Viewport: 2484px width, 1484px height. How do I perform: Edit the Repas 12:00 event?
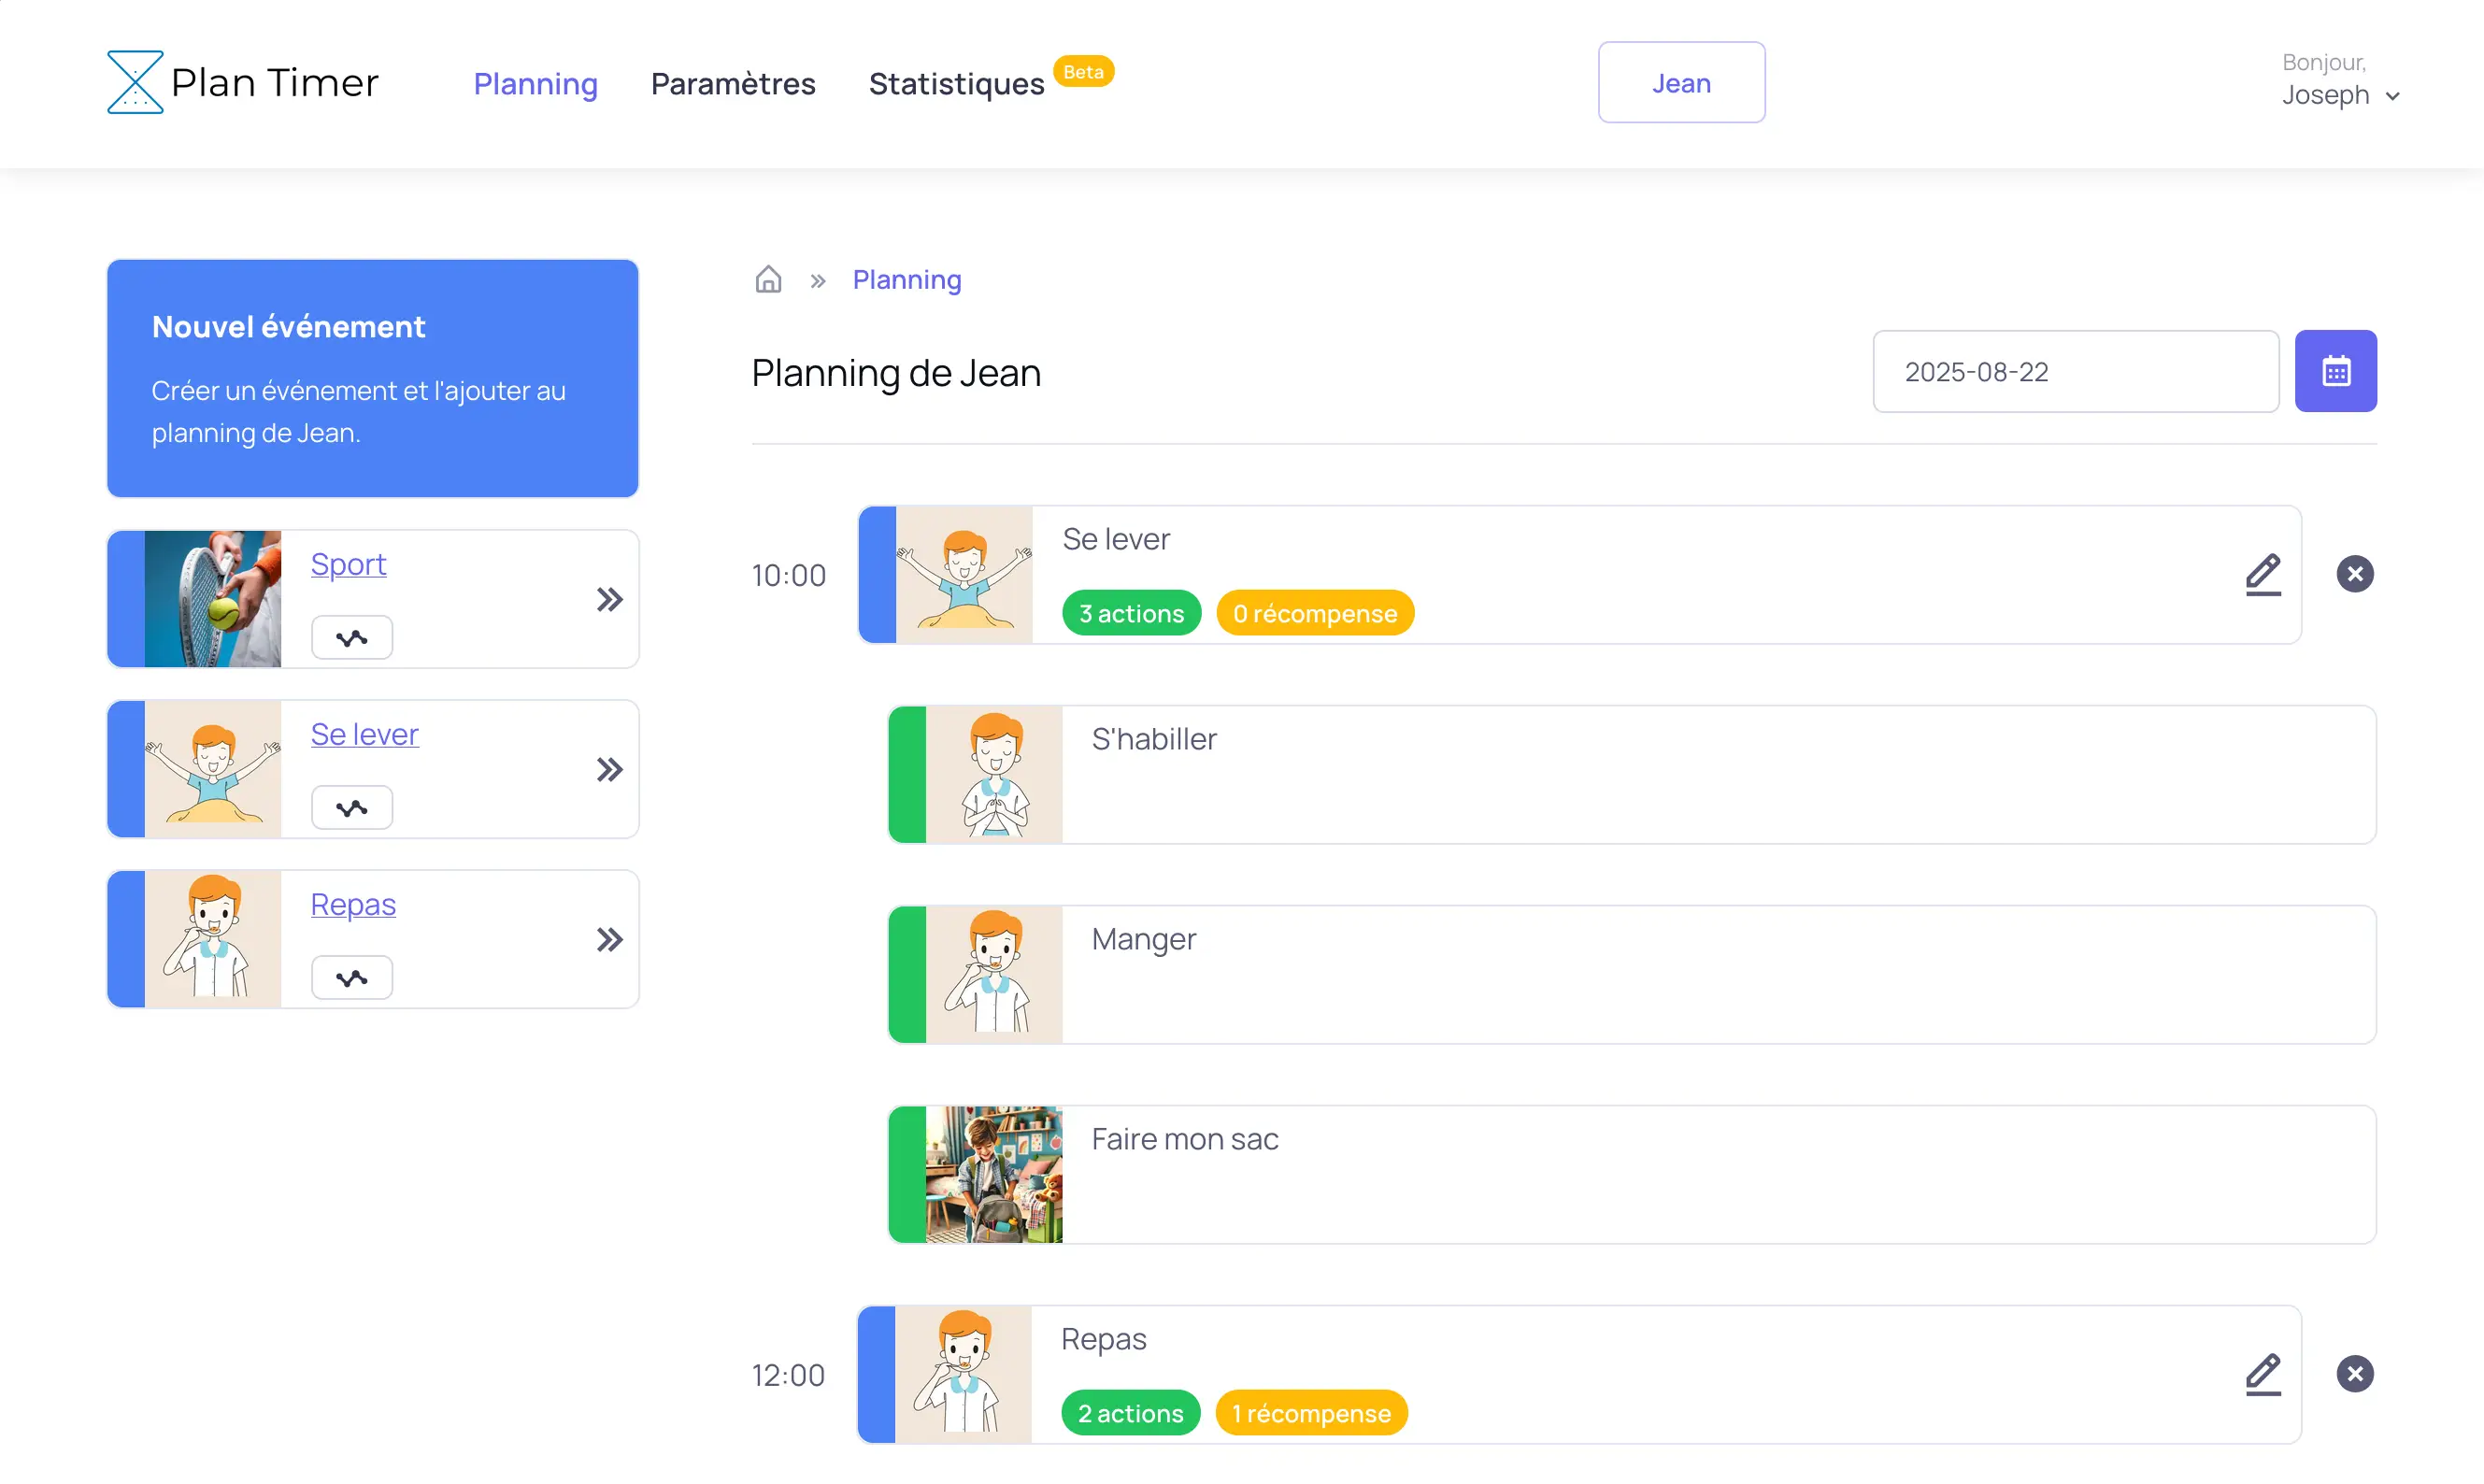(x=2264, y=1375)
